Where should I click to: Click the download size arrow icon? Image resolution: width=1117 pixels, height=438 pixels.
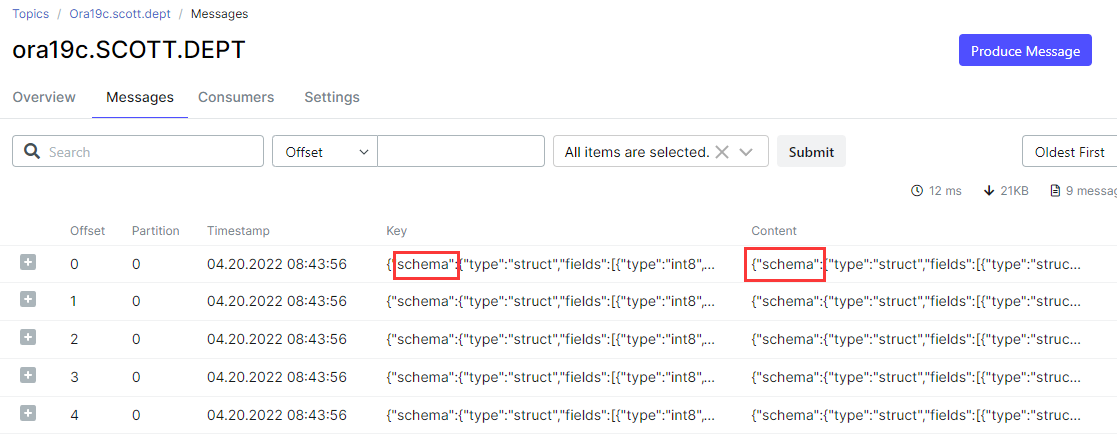[x=989, y=190]
